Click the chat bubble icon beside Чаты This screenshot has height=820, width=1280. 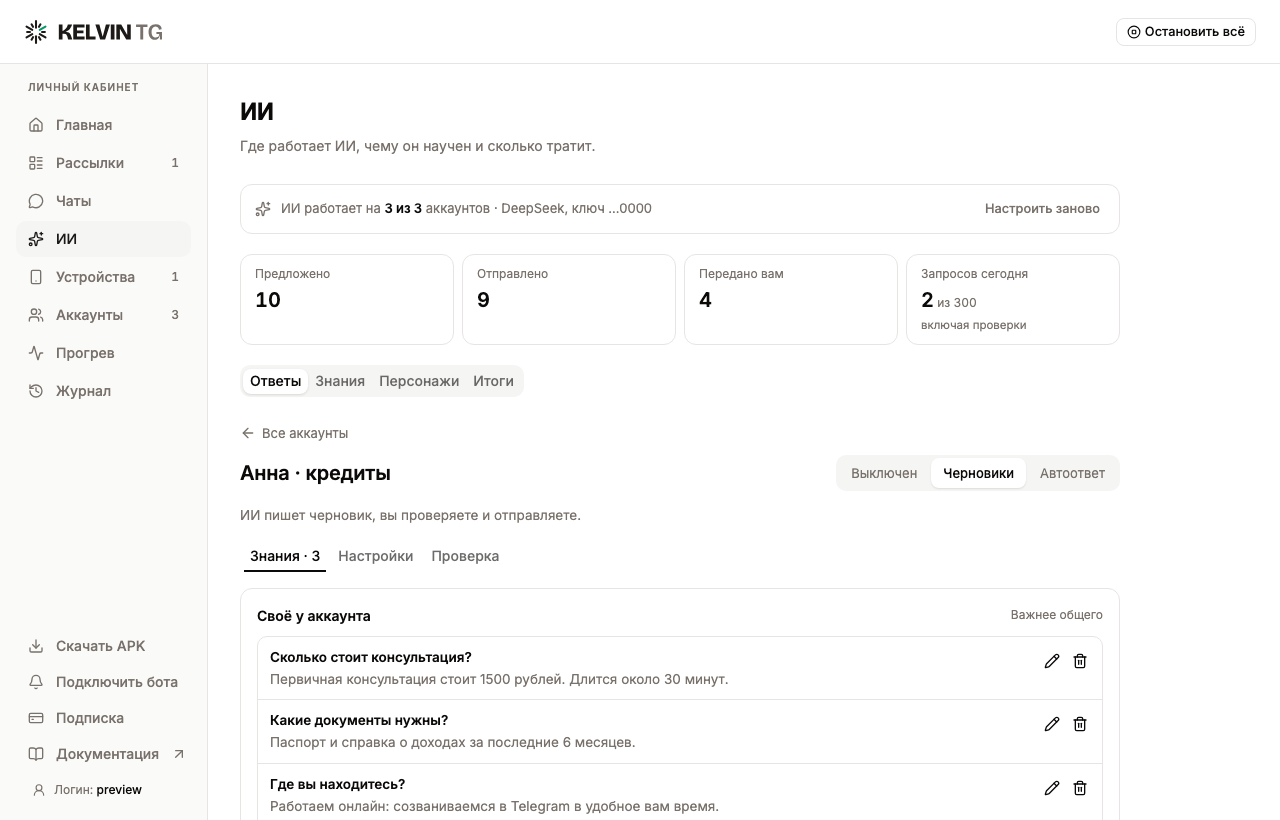[x=36, y=201]
